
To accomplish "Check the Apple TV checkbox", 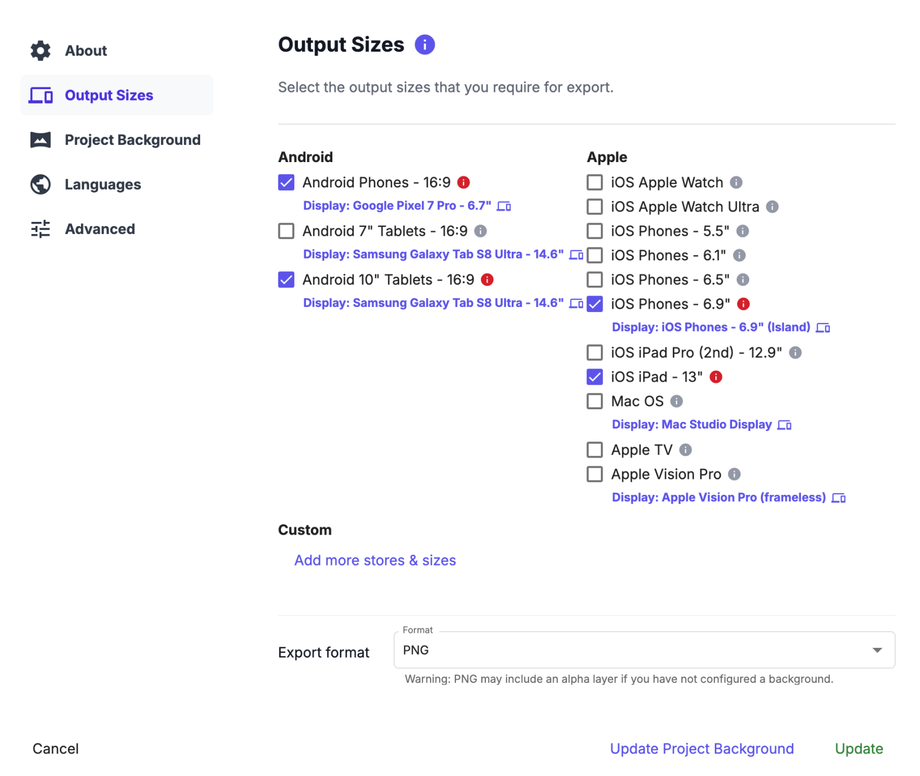I will tap(595, 450).
